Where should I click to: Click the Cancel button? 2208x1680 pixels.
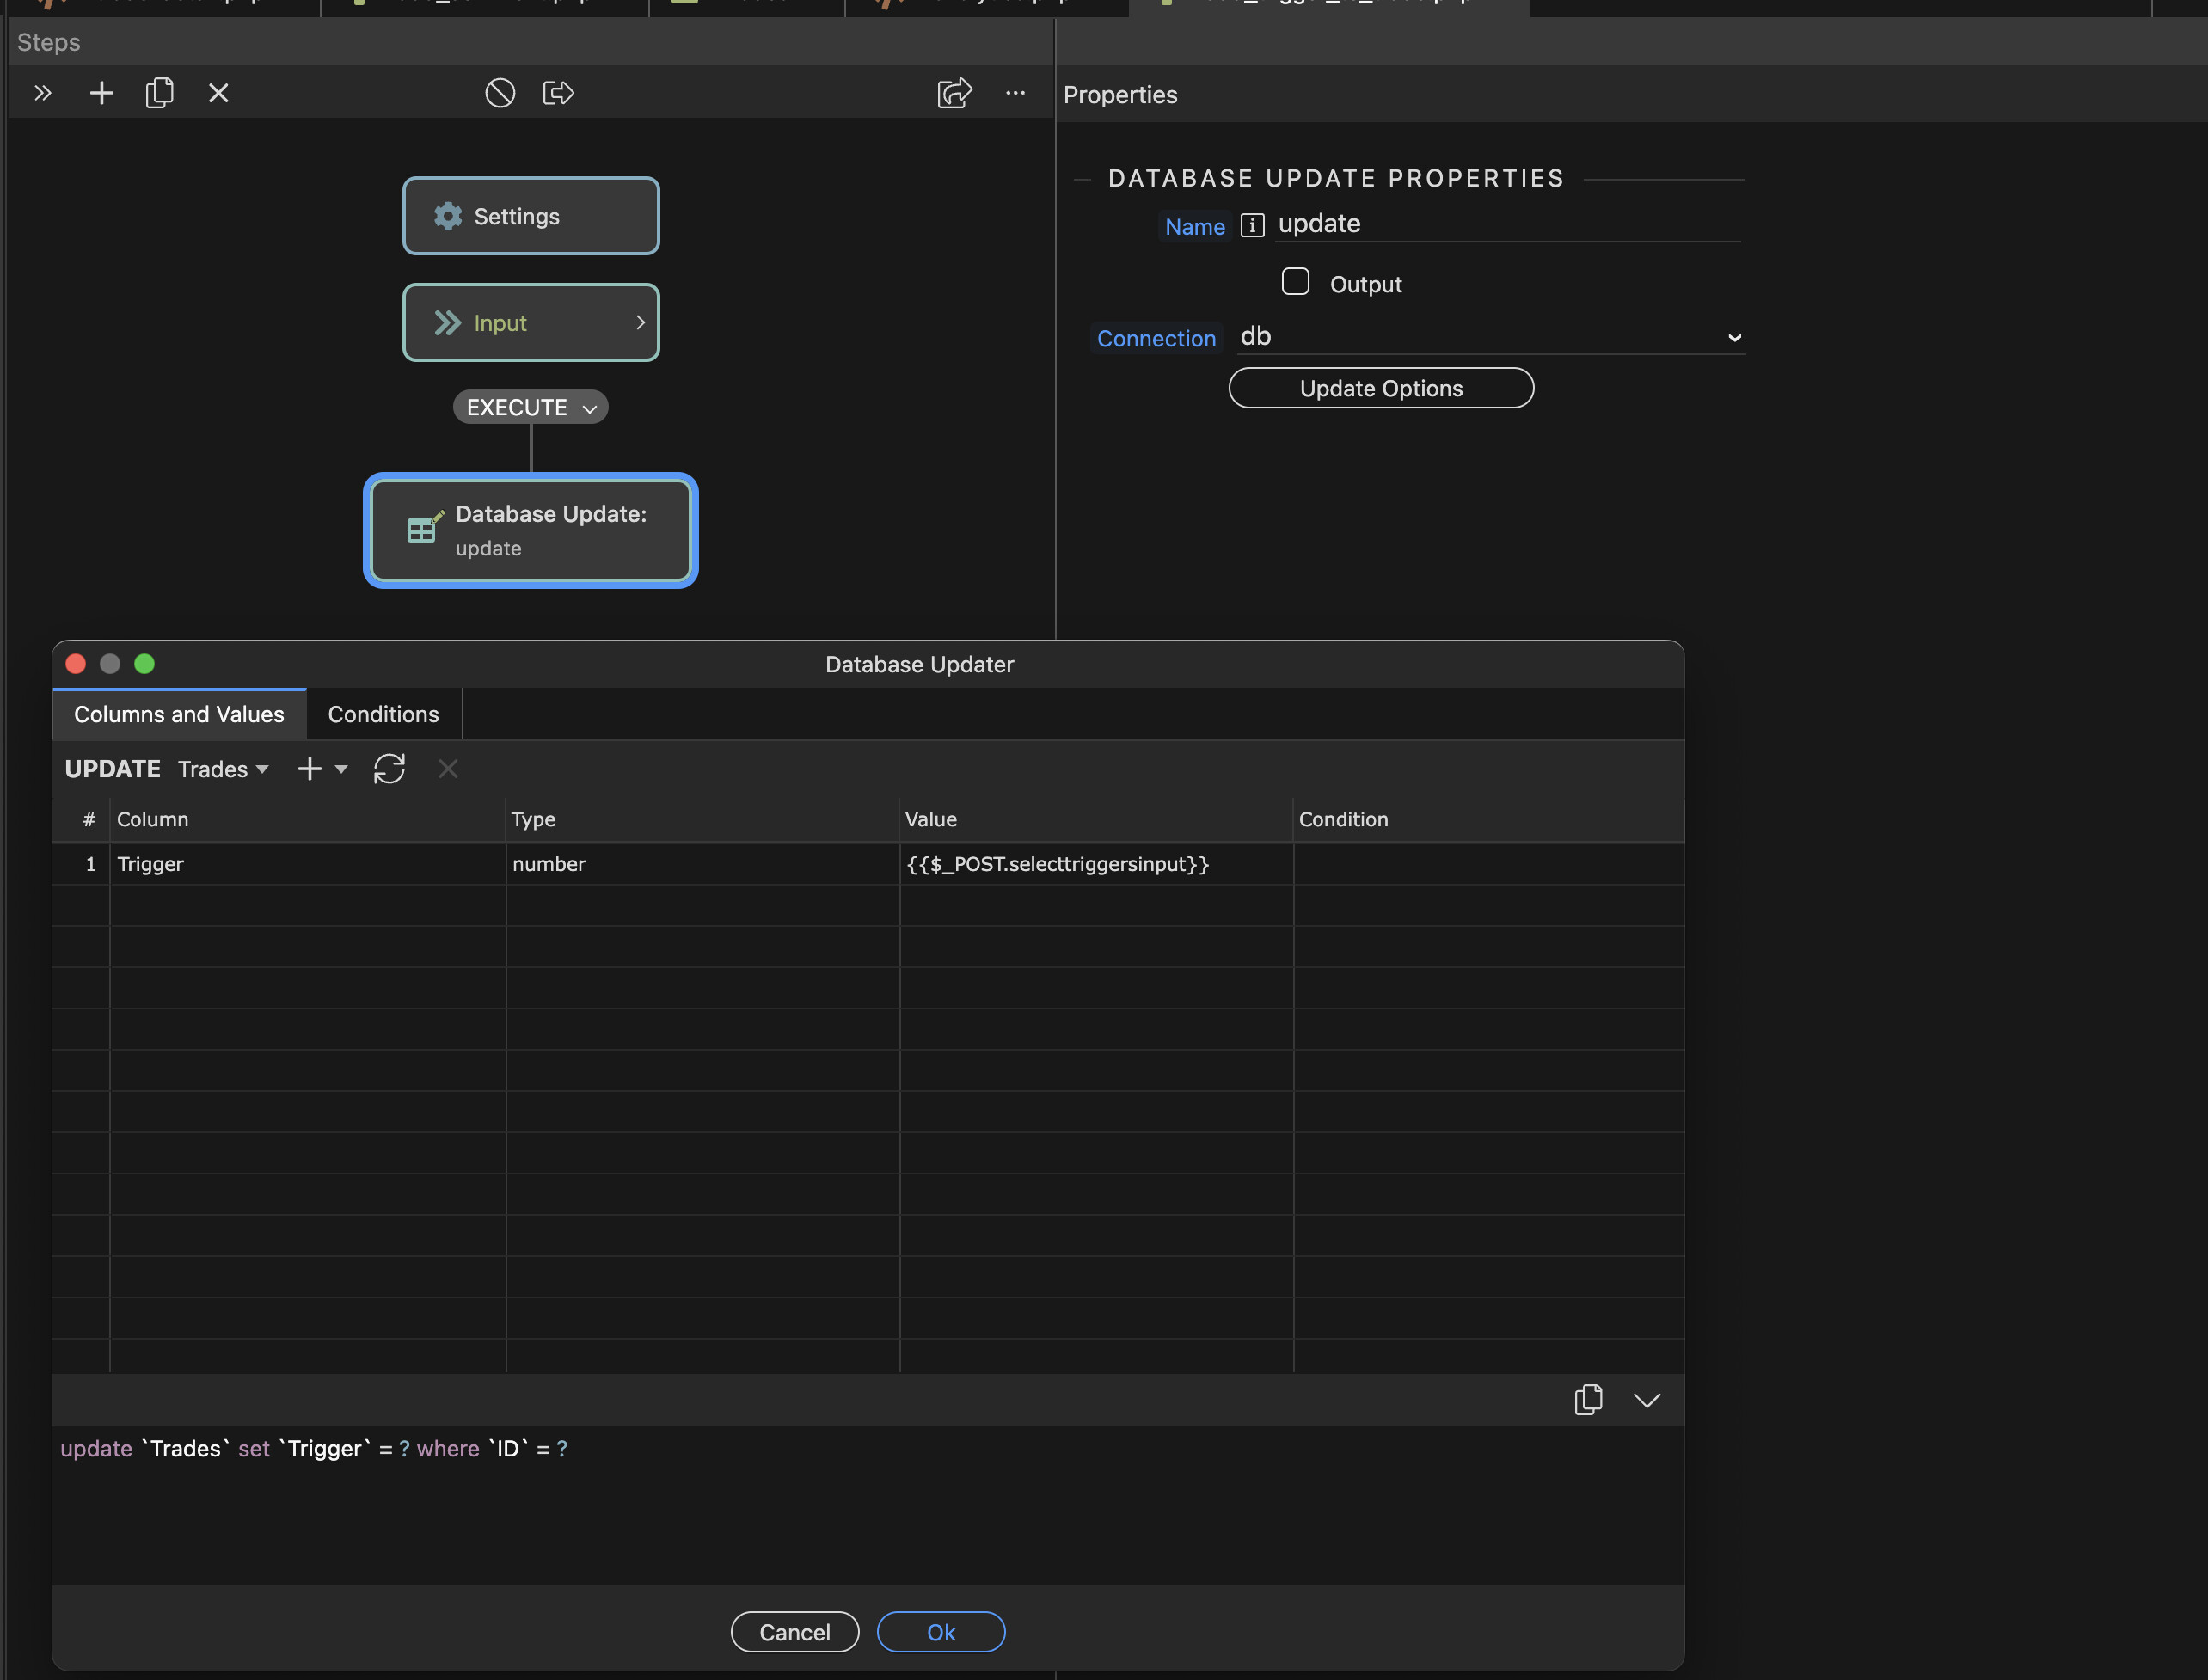coord(794,1632)
